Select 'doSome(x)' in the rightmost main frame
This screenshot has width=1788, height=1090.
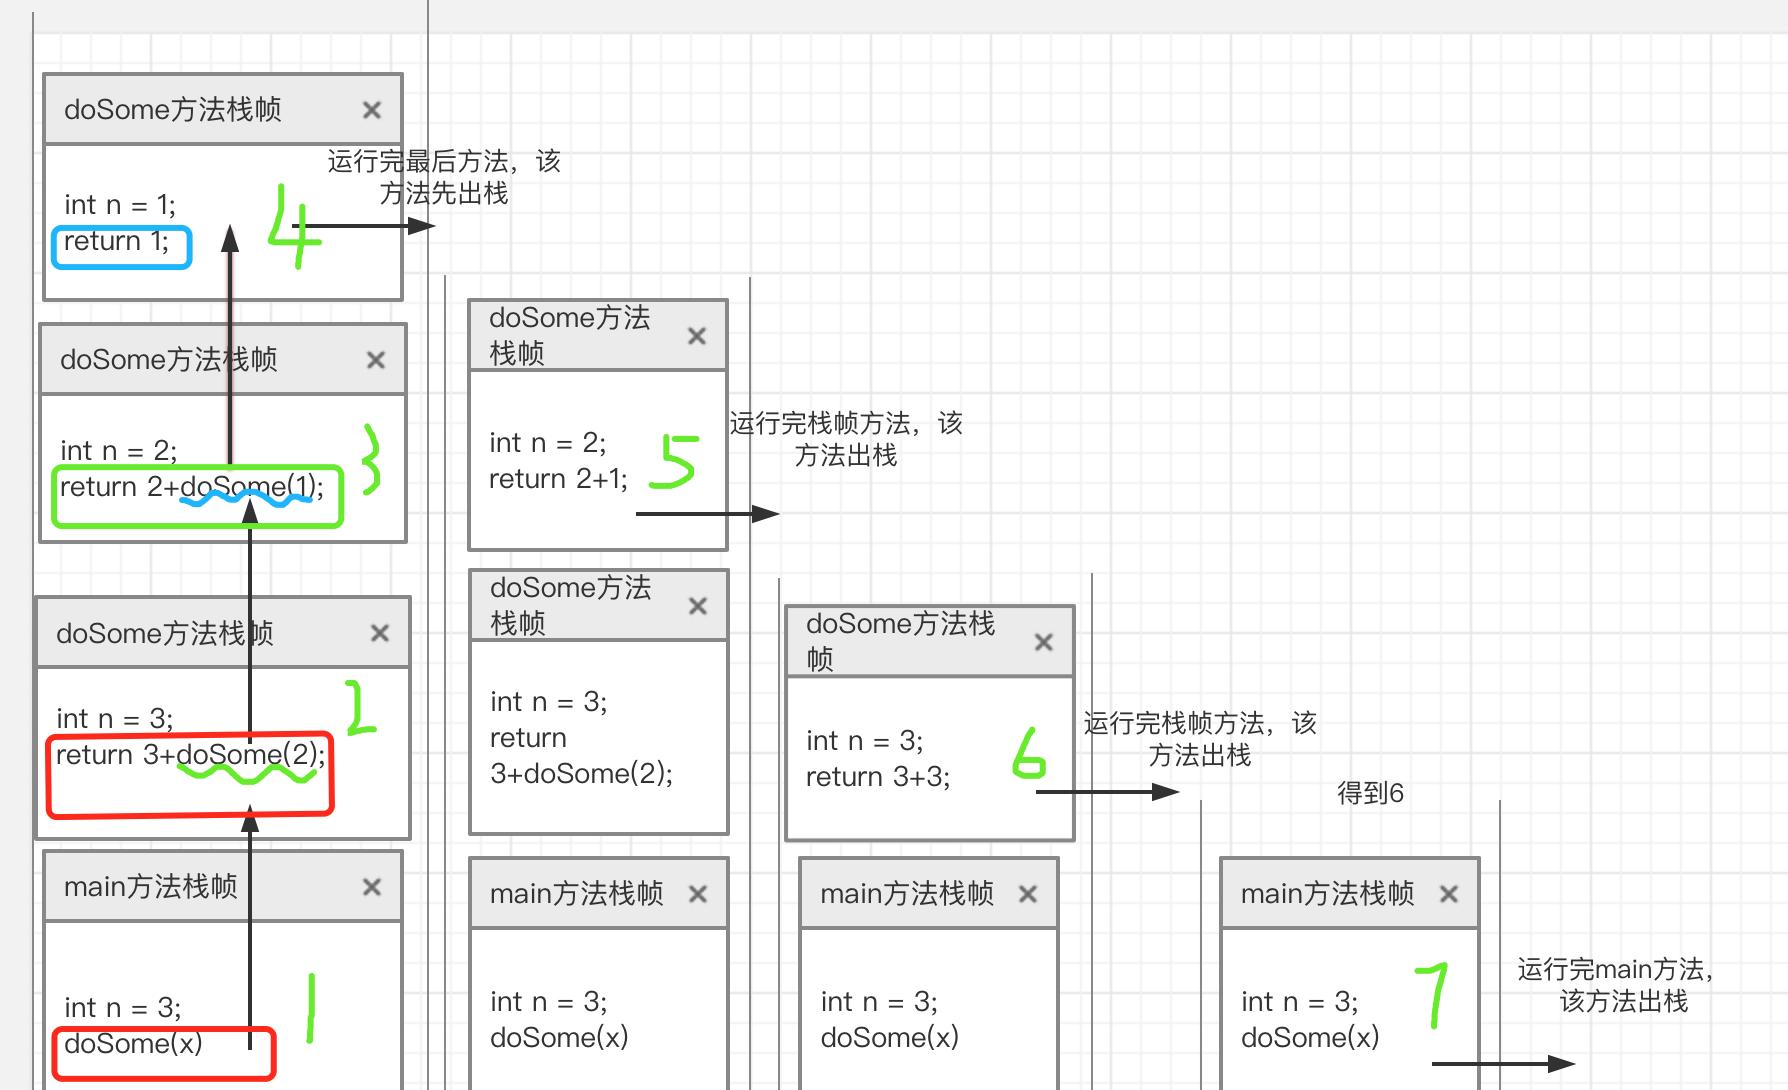coord(1310,1038)
